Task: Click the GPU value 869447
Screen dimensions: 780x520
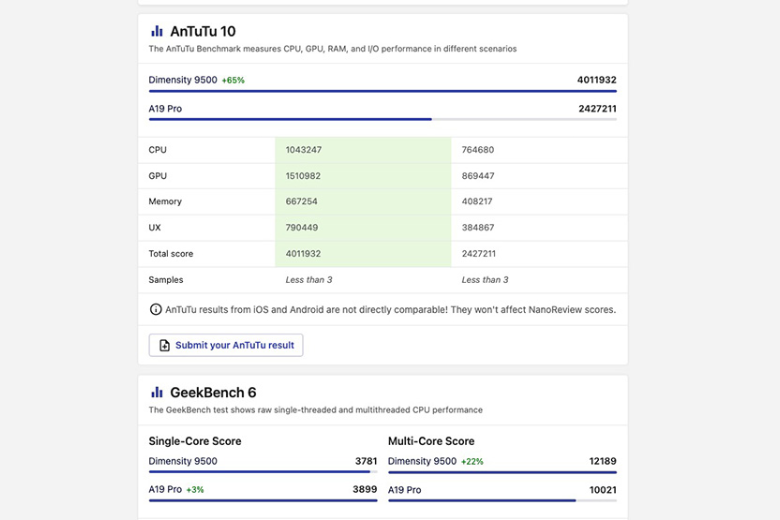Action: point(478,176)
